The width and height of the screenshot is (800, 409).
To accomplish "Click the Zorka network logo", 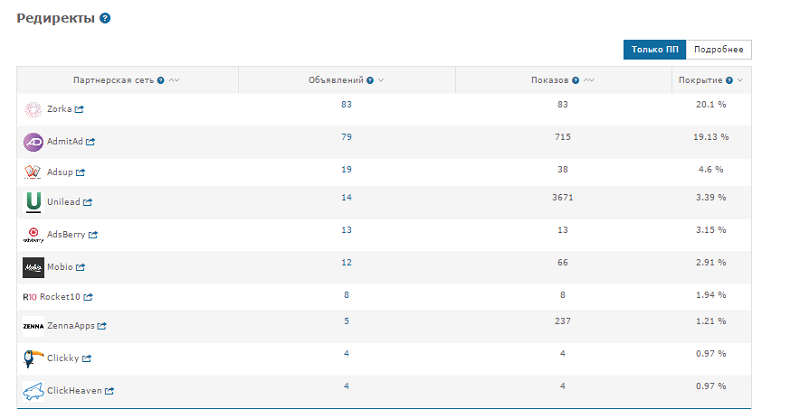I will pos(33,109).
